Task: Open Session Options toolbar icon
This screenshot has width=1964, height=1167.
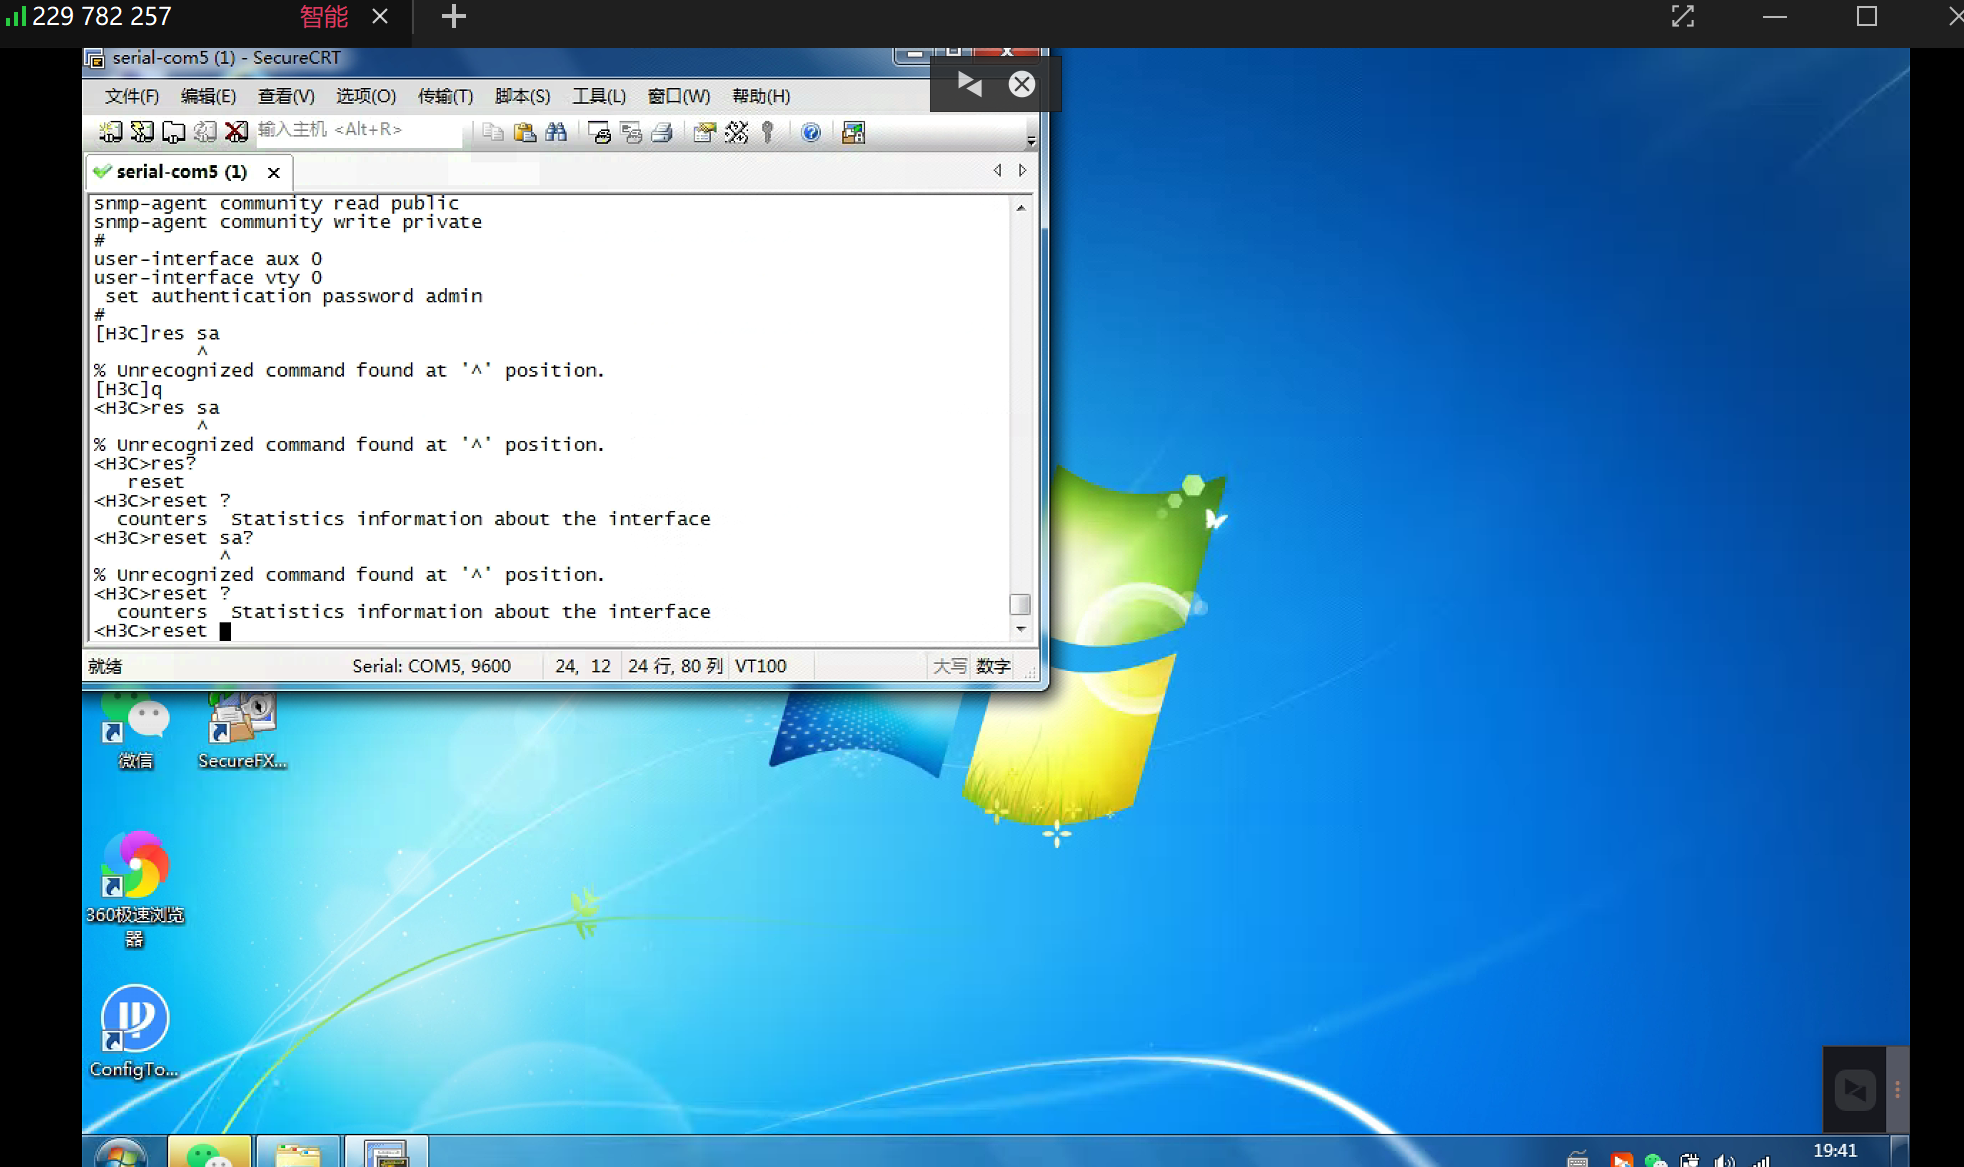Action: tap(704, 132)
